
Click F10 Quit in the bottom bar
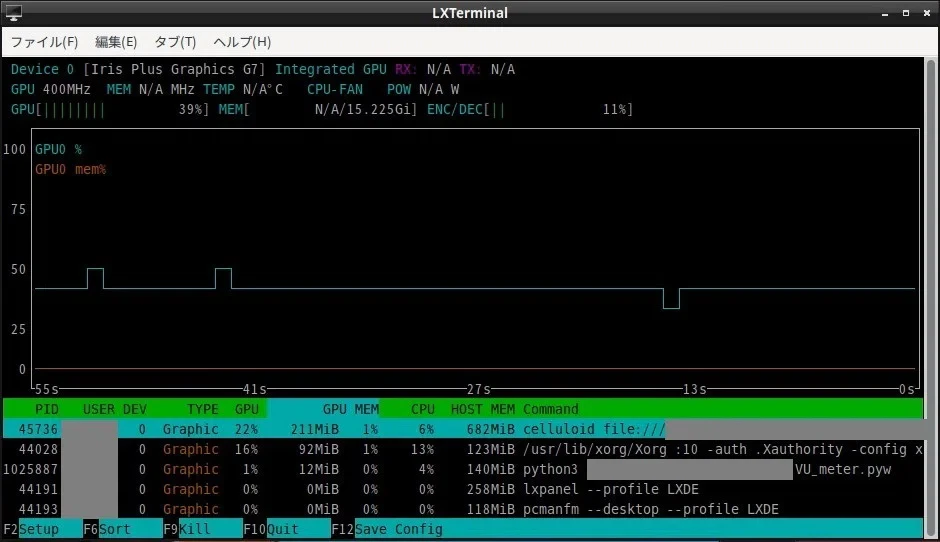point(287,529)
